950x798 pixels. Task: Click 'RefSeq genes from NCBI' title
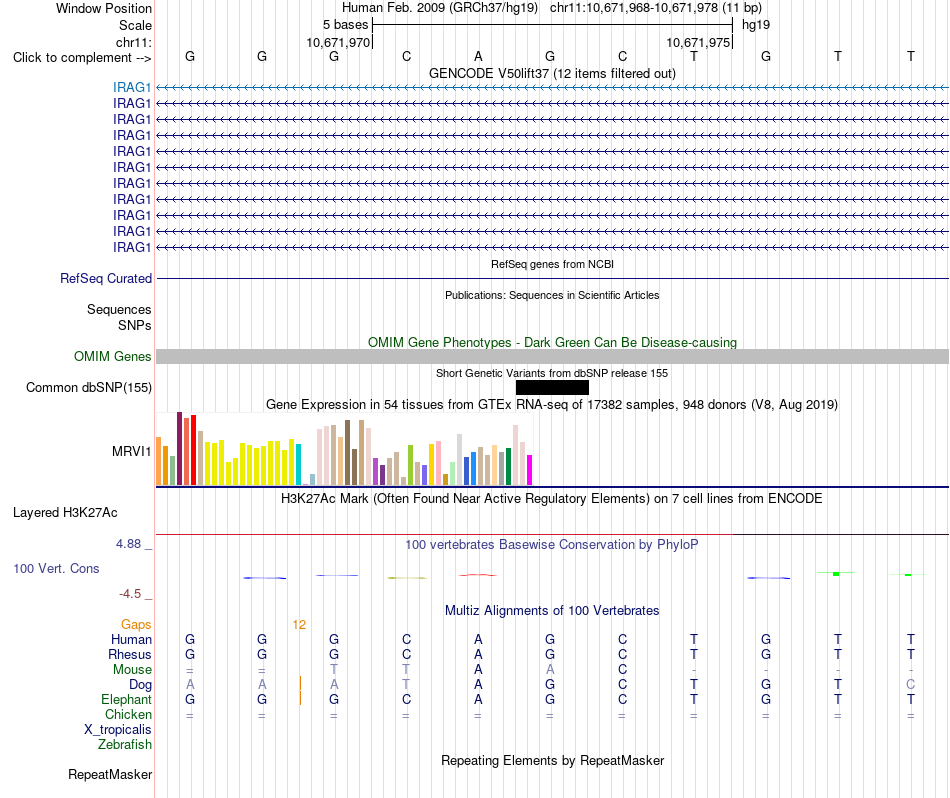[552, 264]
